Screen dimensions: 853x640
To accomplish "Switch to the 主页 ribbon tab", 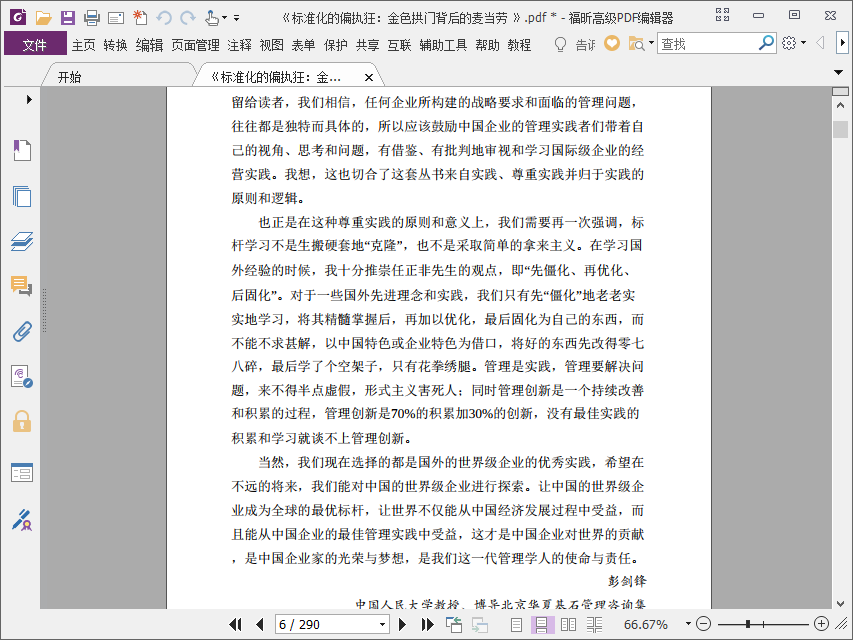I will [84, 45].
